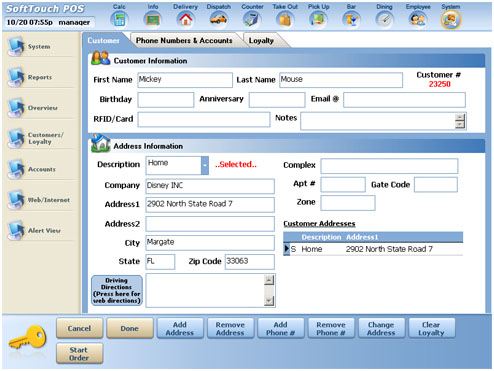Click the directions box scroll-up arrow
This screenshot has height=371, width=494.
click(x=269, y=280)
